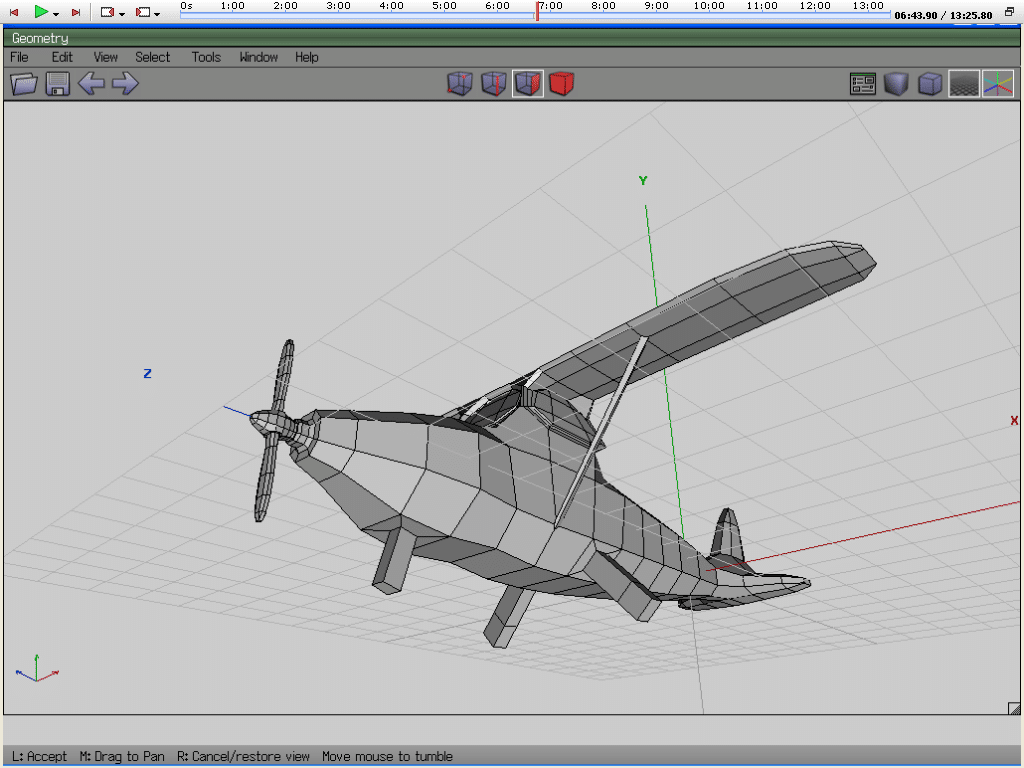Viewport: 1024px width, 768px height.
Task: Click the Save floppy disk icon
Action: [58, 84]
